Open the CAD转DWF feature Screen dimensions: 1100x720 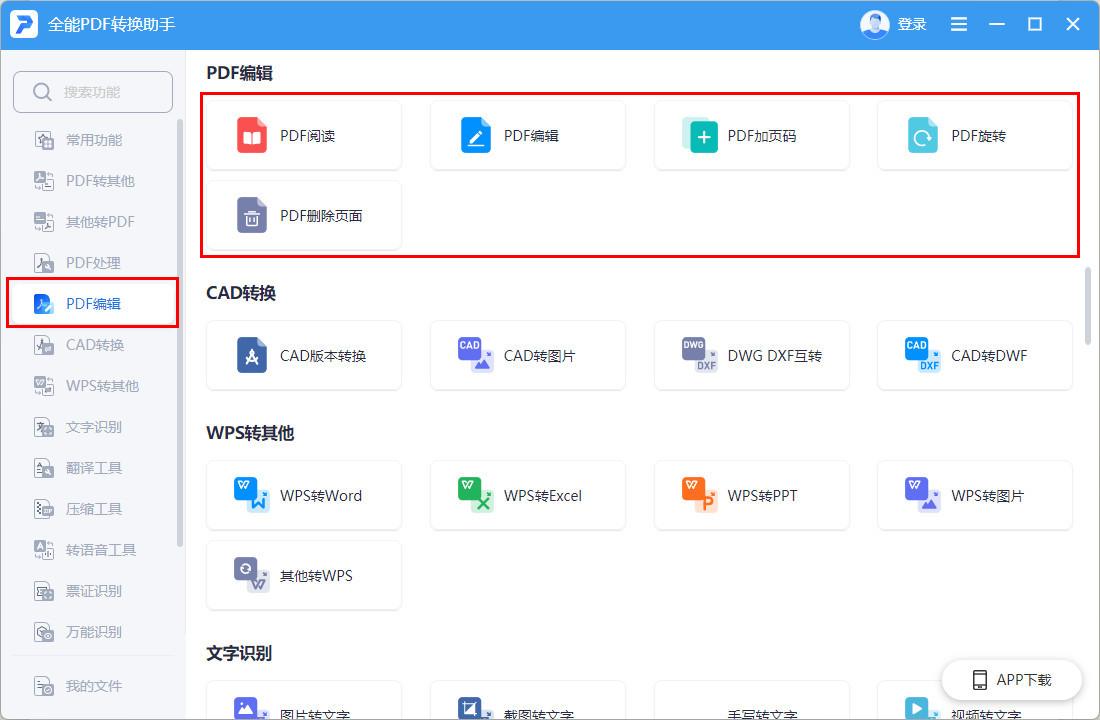(x=975, y=355)
